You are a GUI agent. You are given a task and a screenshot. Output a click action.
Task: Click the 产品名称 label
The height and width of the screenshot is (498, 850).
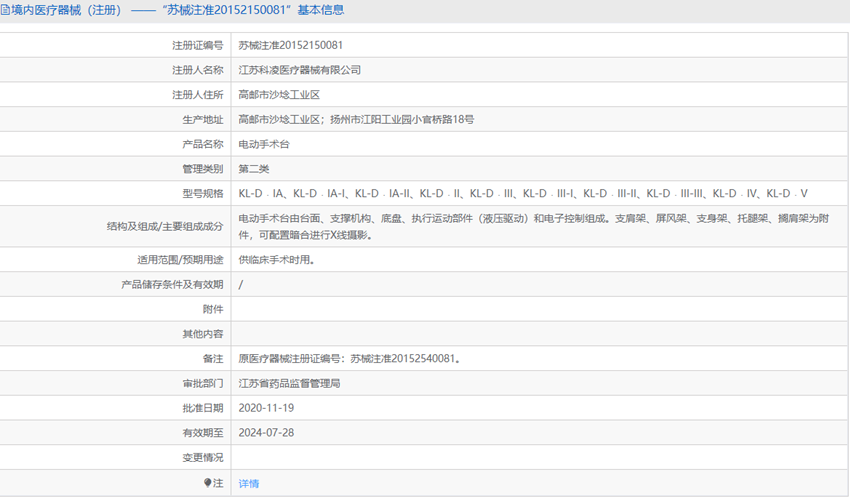click(203, 144)
